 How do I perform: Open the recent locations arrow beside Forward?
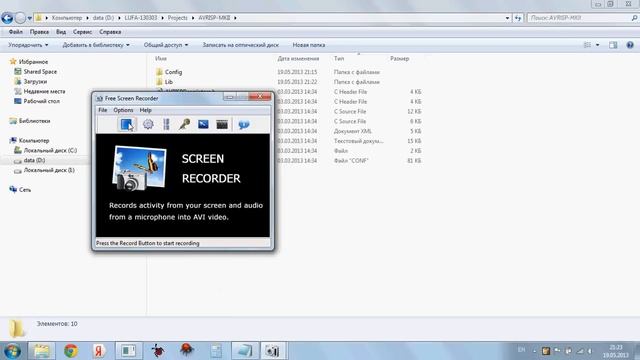pos(30,18)
